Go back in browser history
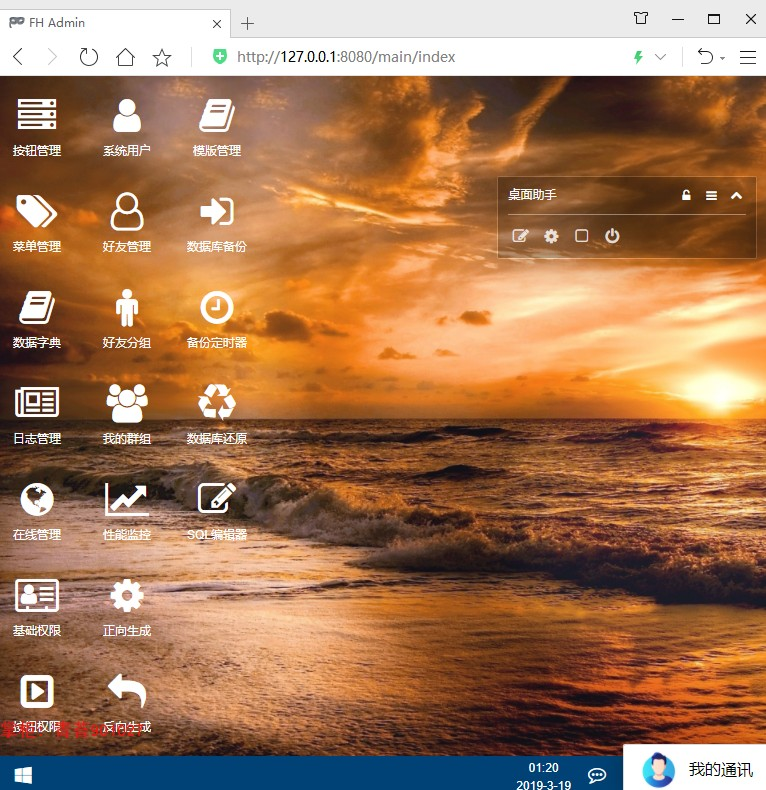This screenshot has height=790, width=766. click(18, 56)
